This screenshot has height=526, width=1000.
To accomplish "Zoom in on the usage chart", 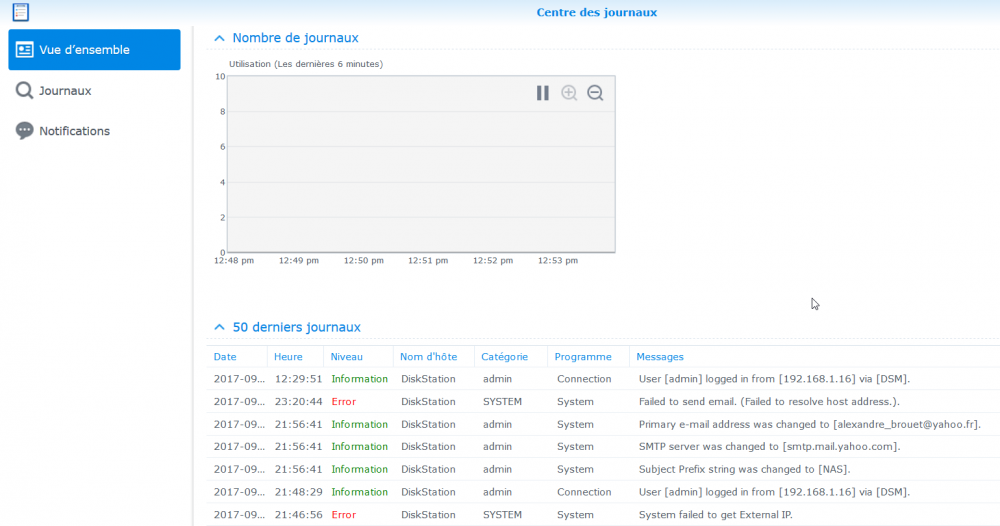I will tap(569, 93).
